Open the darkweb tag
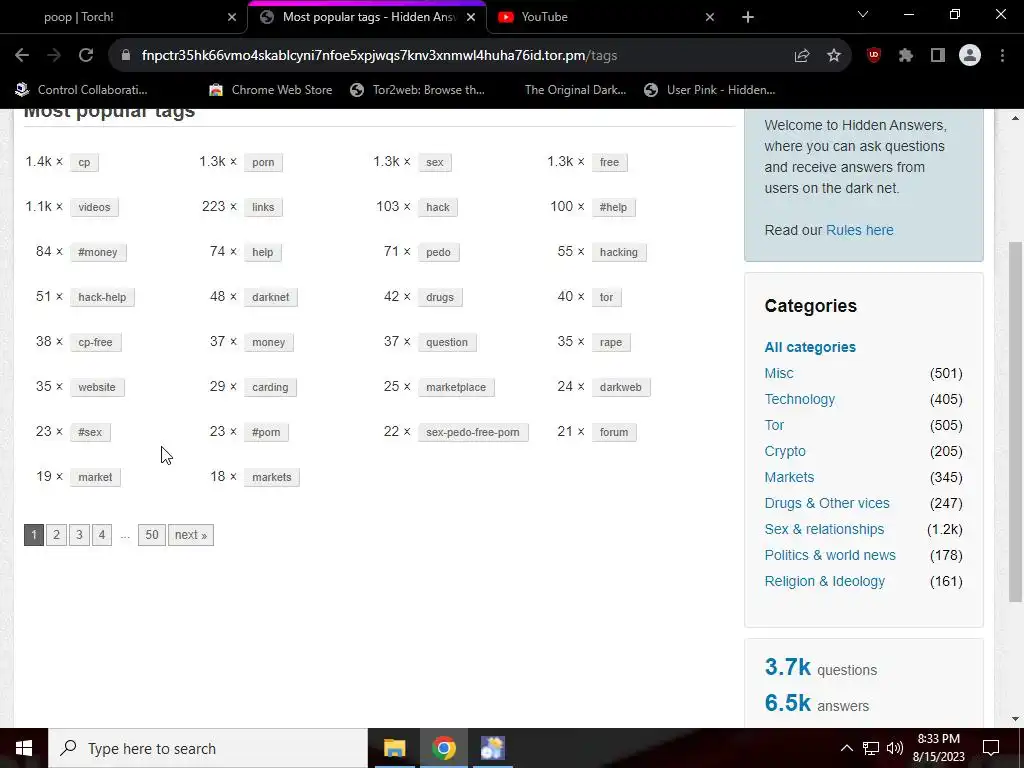 tap(620, 387)
